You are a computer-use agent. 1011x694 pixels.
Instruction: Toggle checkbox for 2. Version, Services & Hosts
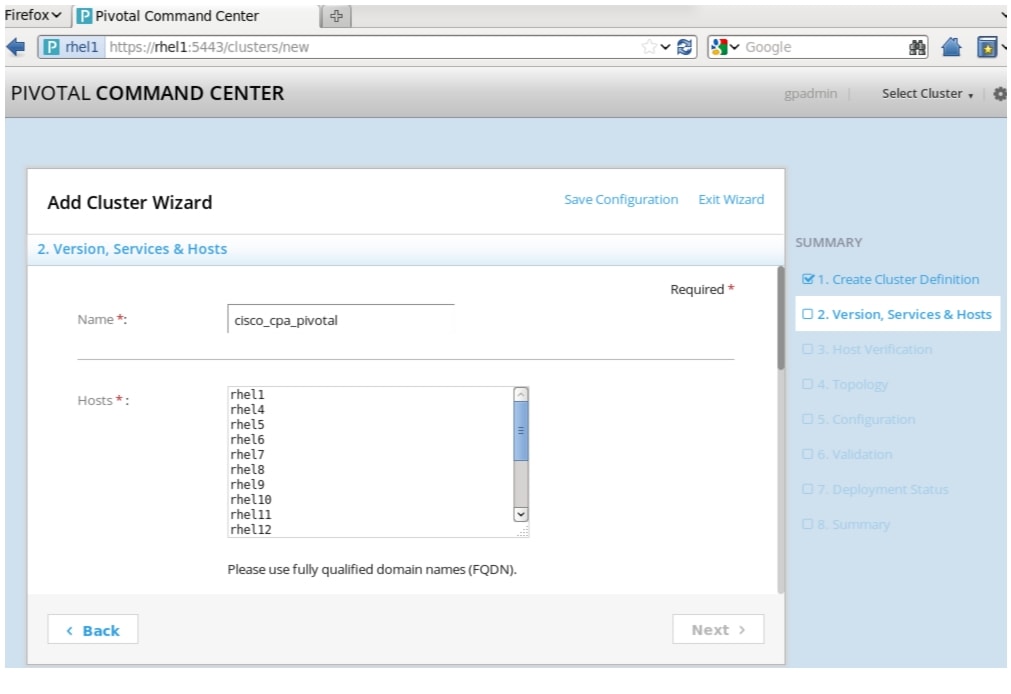[807, 314]
